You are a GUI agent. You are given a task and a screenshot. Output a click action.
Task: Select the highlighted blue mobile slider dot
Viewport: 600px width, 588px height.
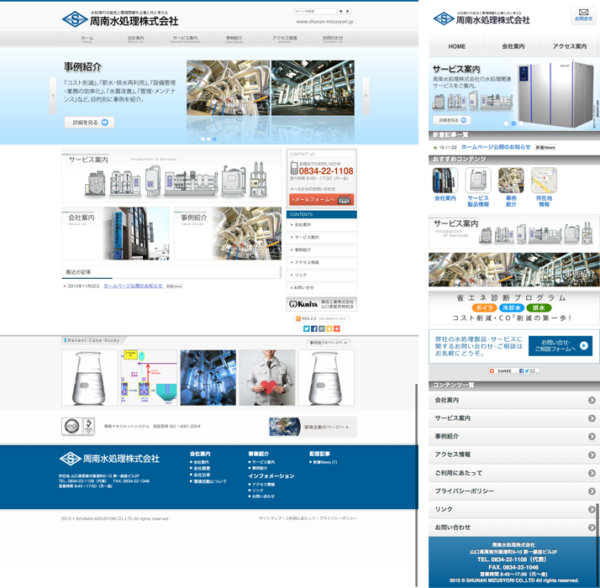click(x=514, y=124)
